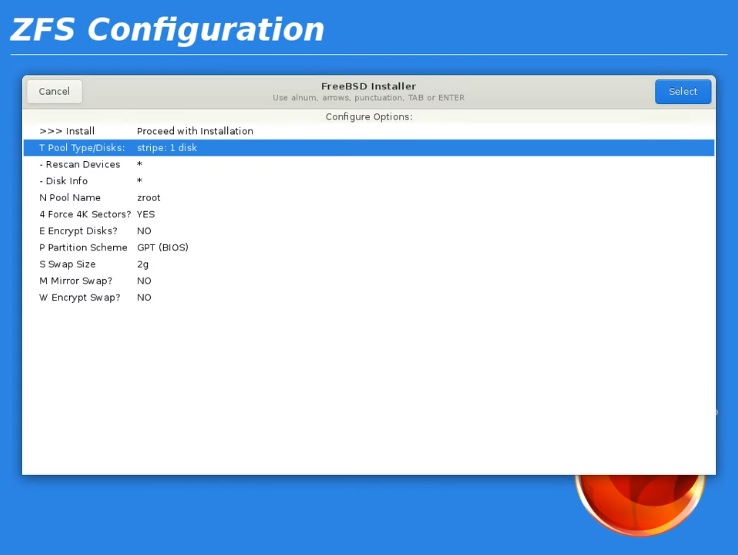Choose Pool Type/Disks row
This screenshot has width=738, height=555.
(x=82, y=148)
